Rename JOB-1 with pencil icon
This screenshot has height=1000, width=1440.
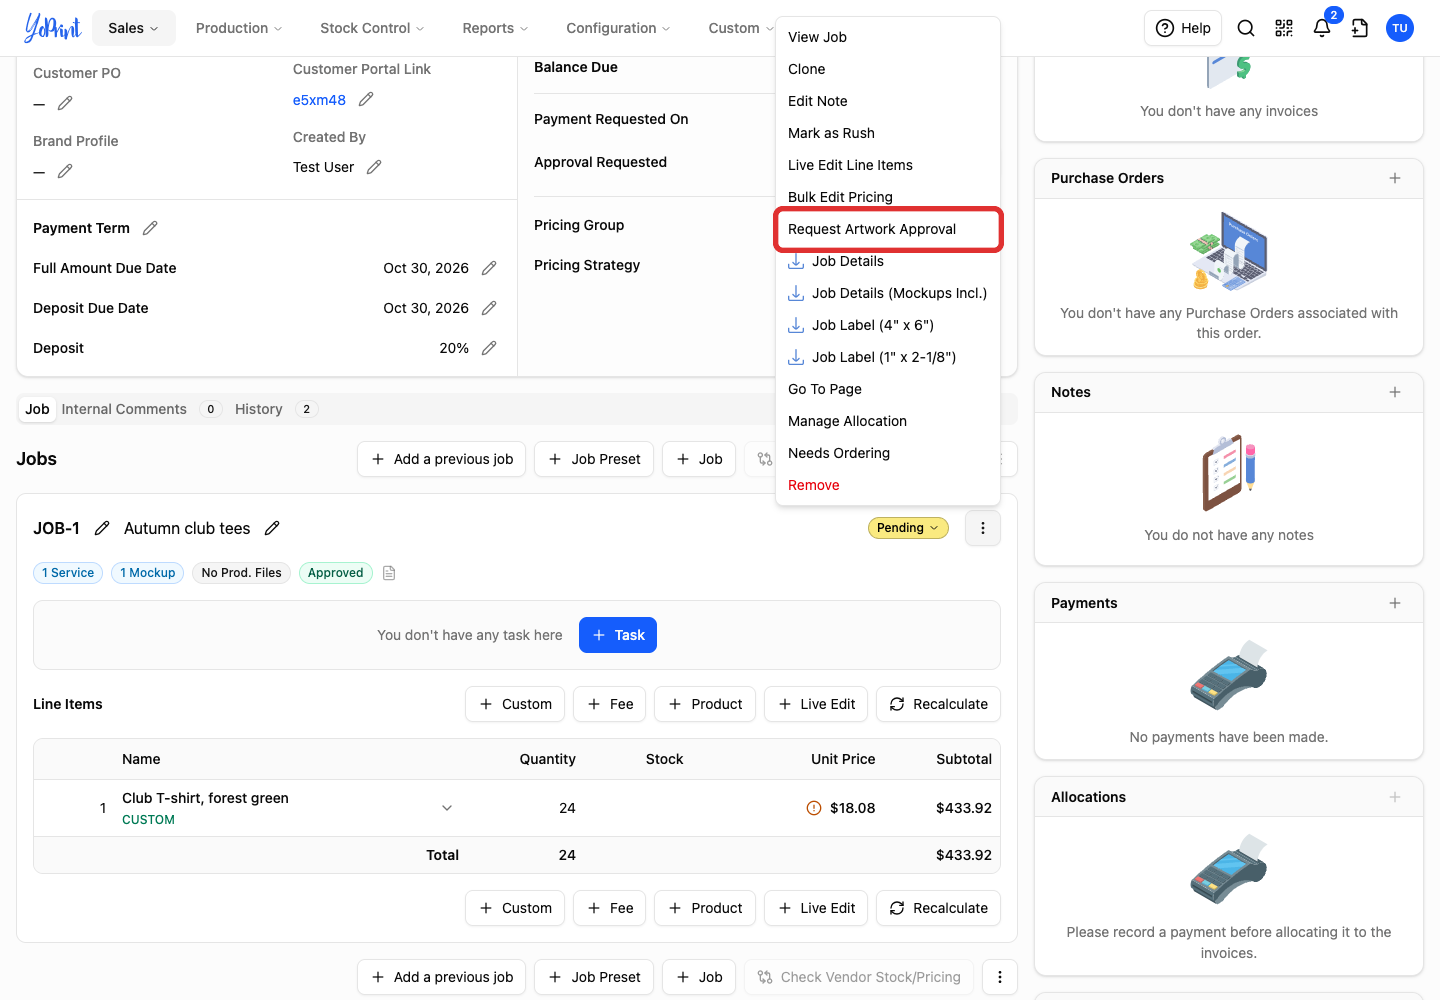pos(102,528)
